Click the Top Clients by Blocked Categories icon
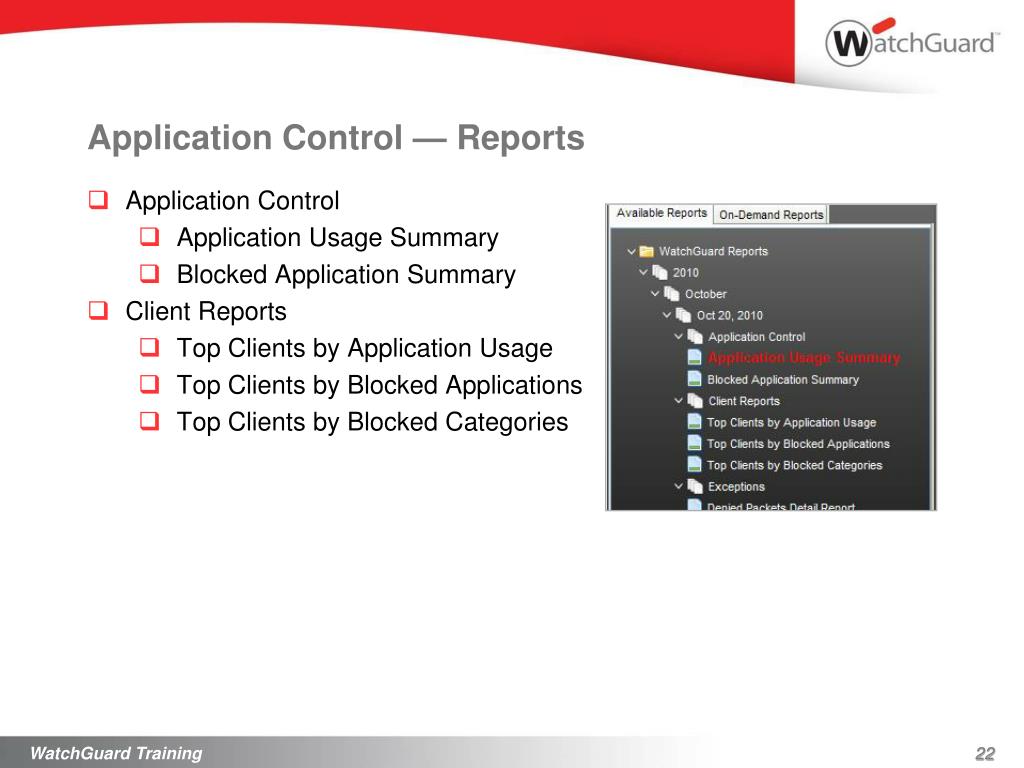The image size is (1024, 768). pos(694,465)
